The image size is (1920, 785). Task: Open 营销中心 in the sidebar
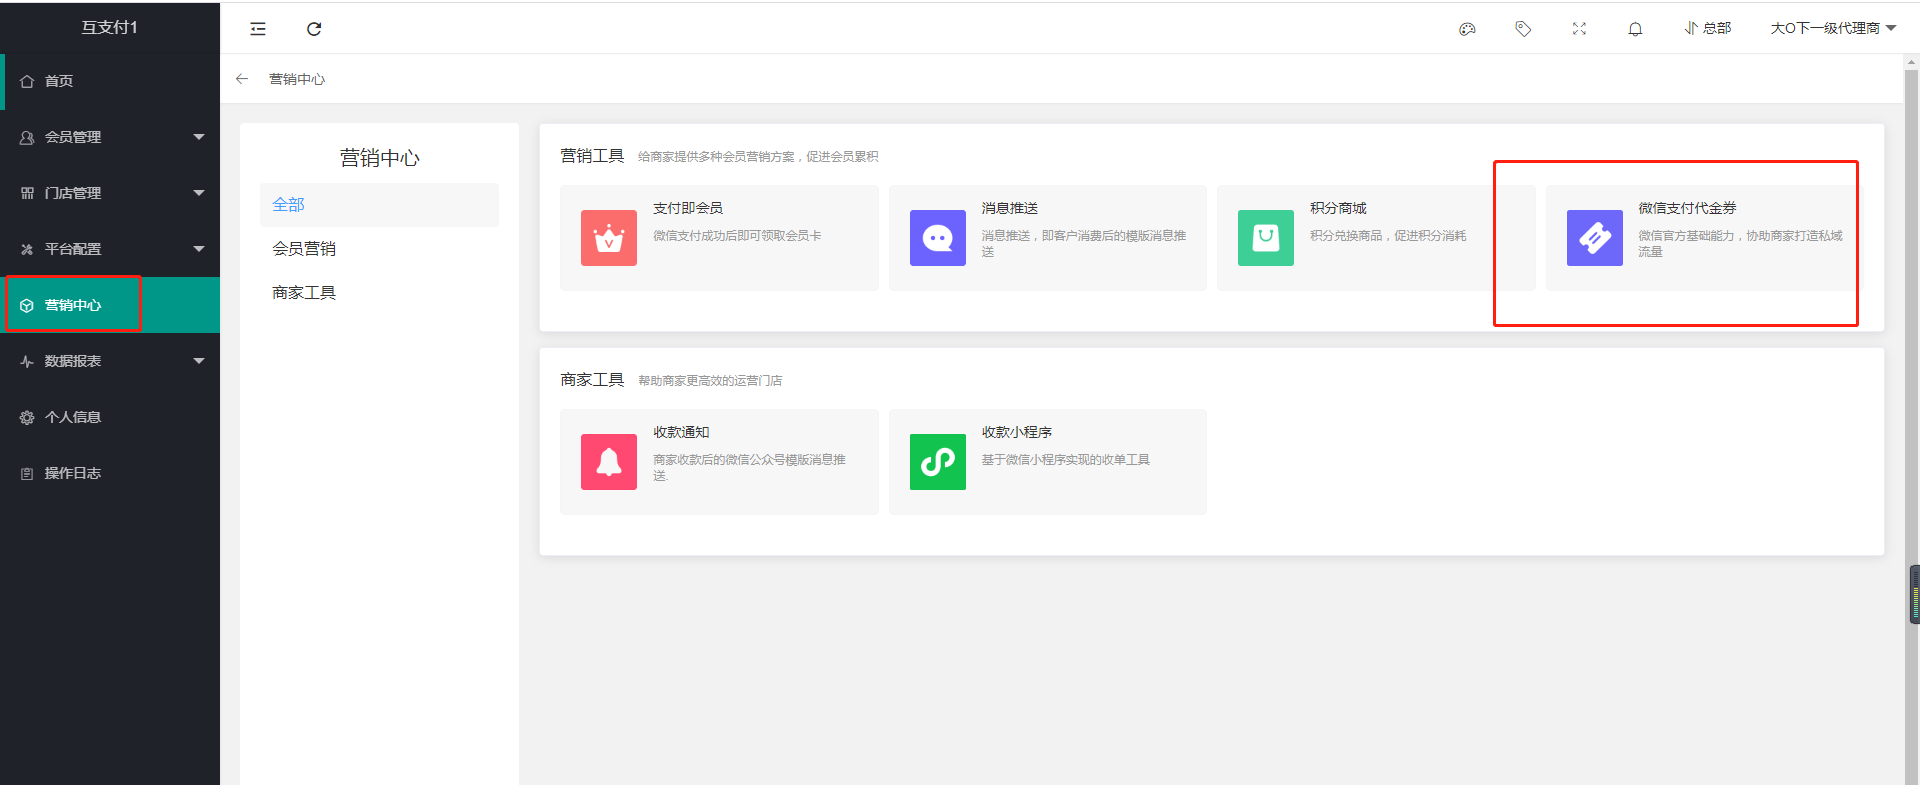pos(110,305)
